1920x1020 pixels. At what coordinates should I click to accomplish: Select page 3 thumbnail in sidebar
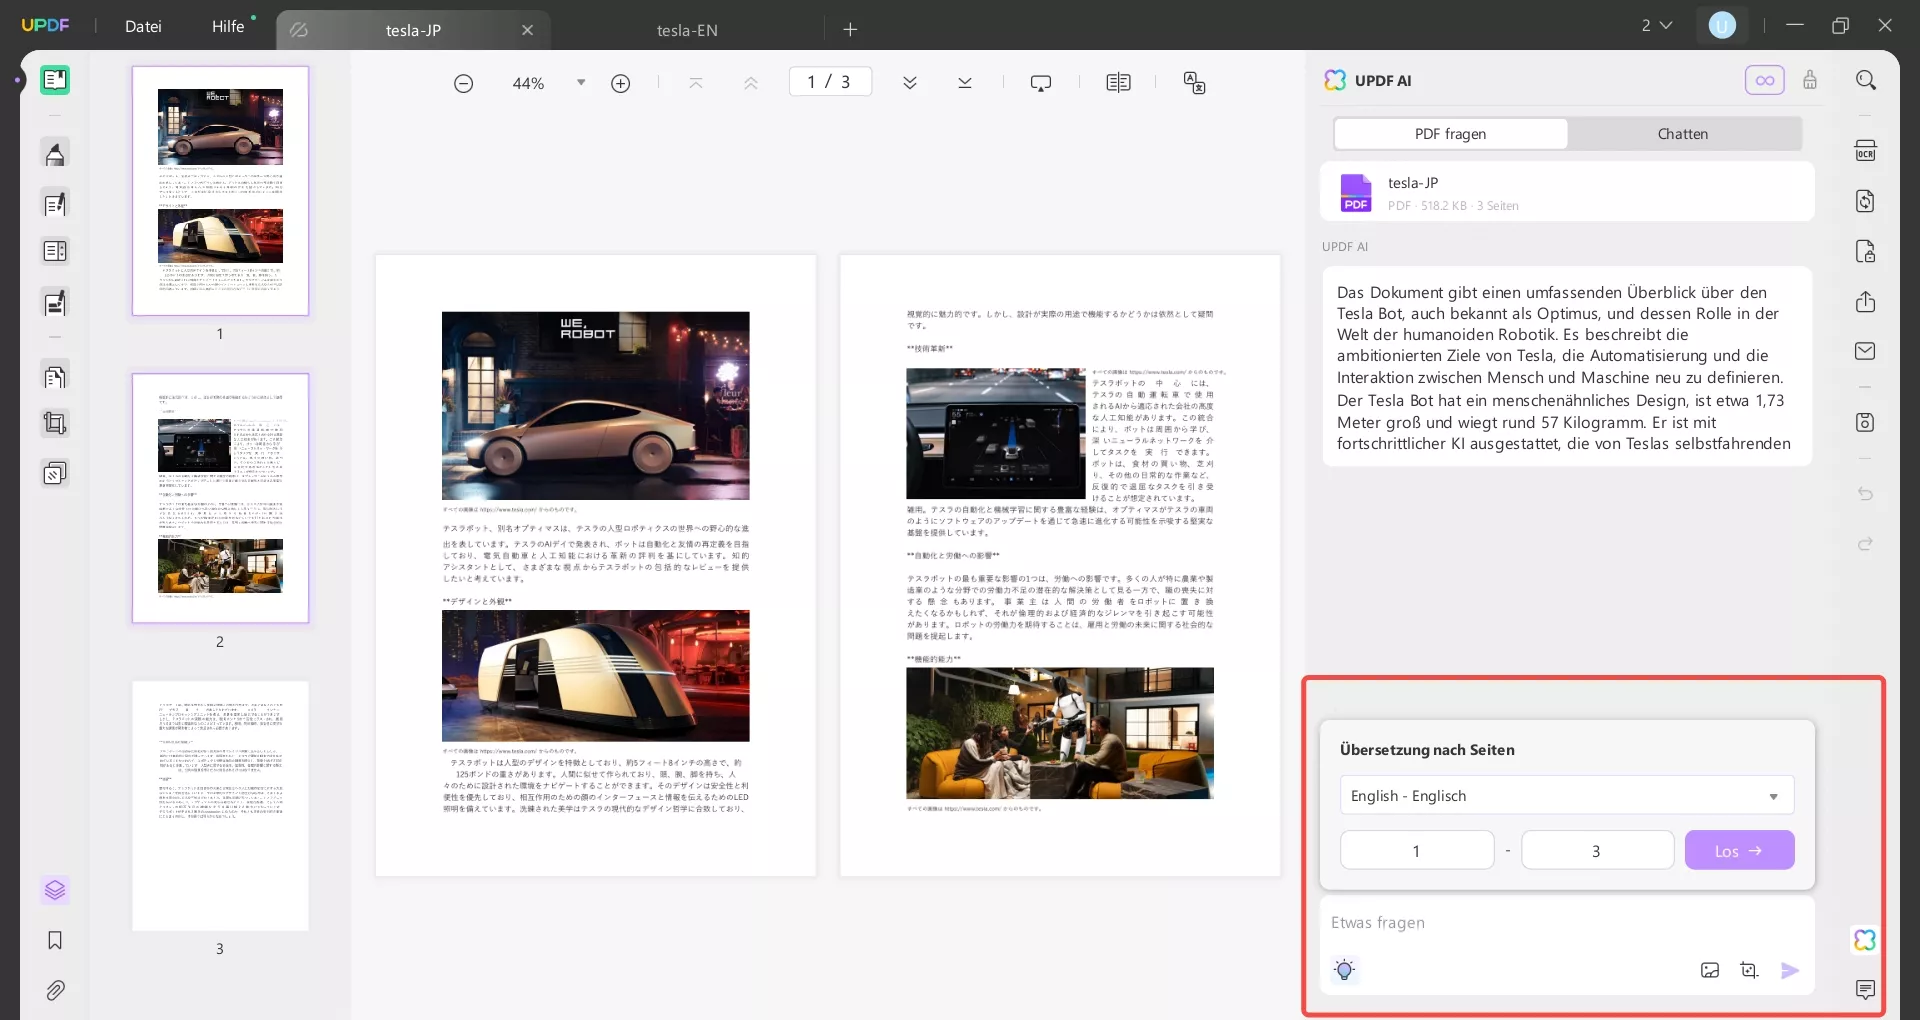(x=220, y=806)
